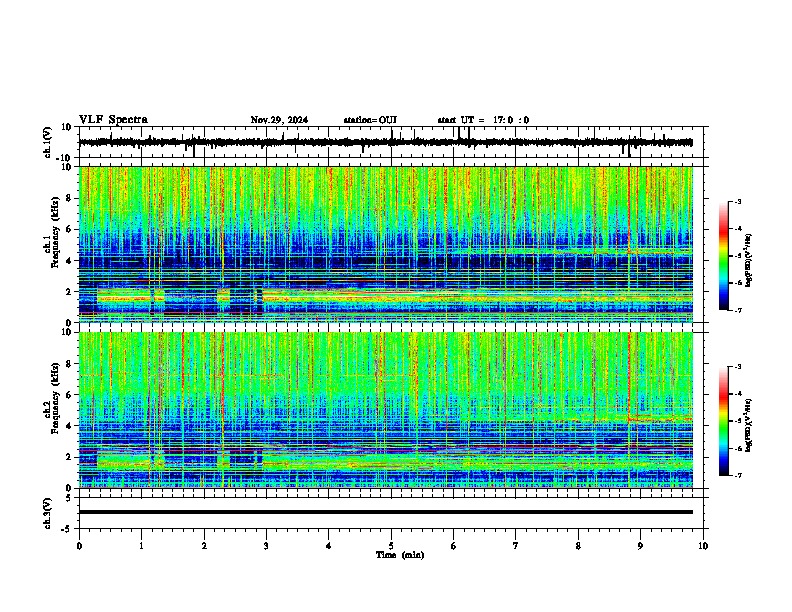Click time axis tick label '8'
This screenshot has height=612, width=792.
point(578,546)
